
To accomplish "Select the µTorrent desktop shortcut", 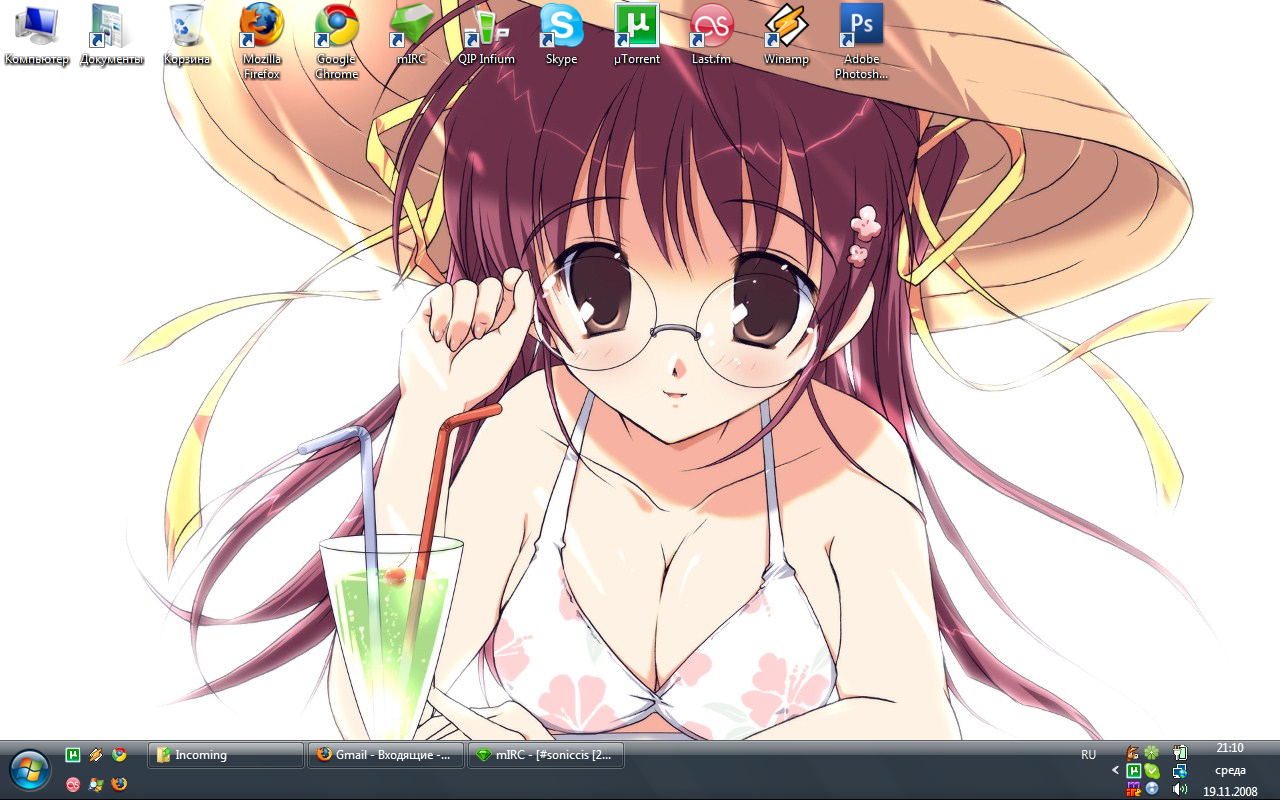I will pyautogui.click(x=637, y=35).
